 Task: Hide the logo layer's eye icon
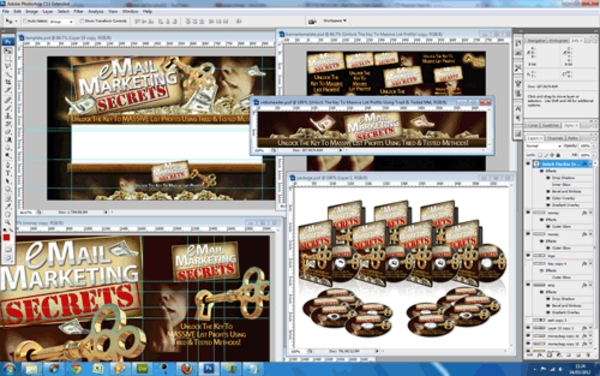click(x=528, y=256)
